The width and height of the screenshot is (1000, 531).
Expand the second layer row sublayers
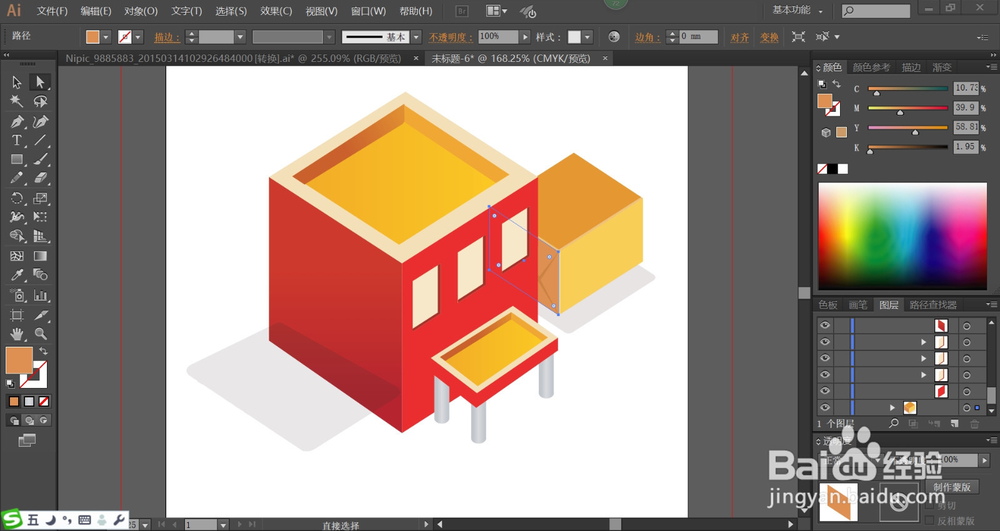coord(923,342)
